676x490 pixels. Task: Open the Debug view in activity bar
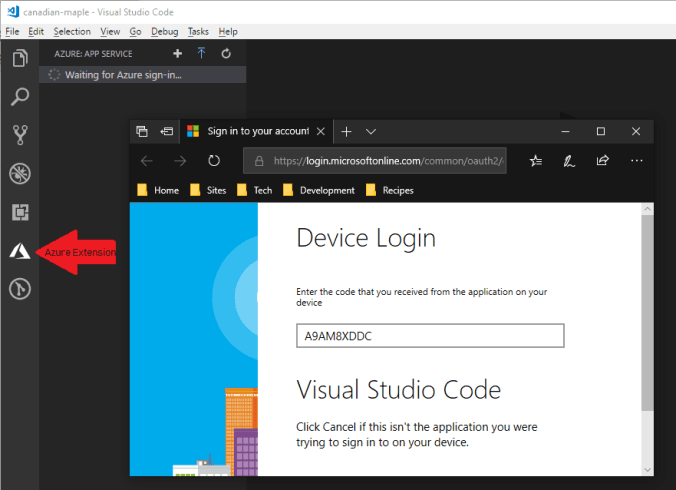[x=20, y=173]
